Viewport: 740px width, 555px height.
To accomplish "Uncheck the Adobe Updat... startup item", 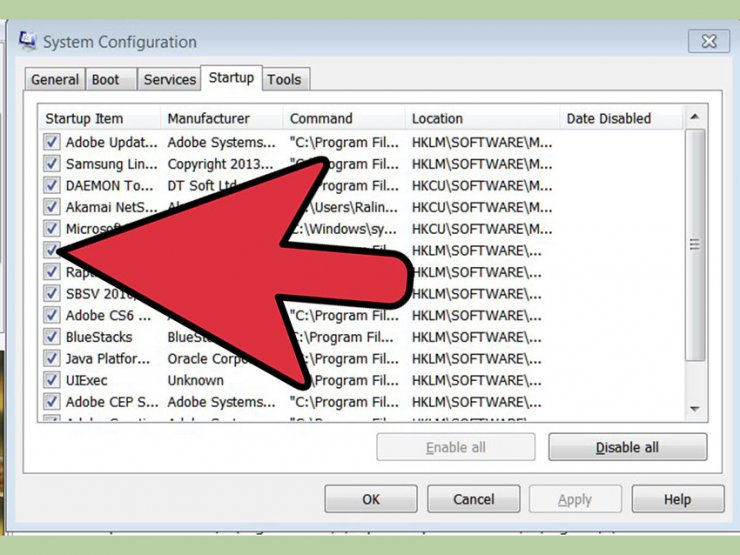I will click(51, 142).
